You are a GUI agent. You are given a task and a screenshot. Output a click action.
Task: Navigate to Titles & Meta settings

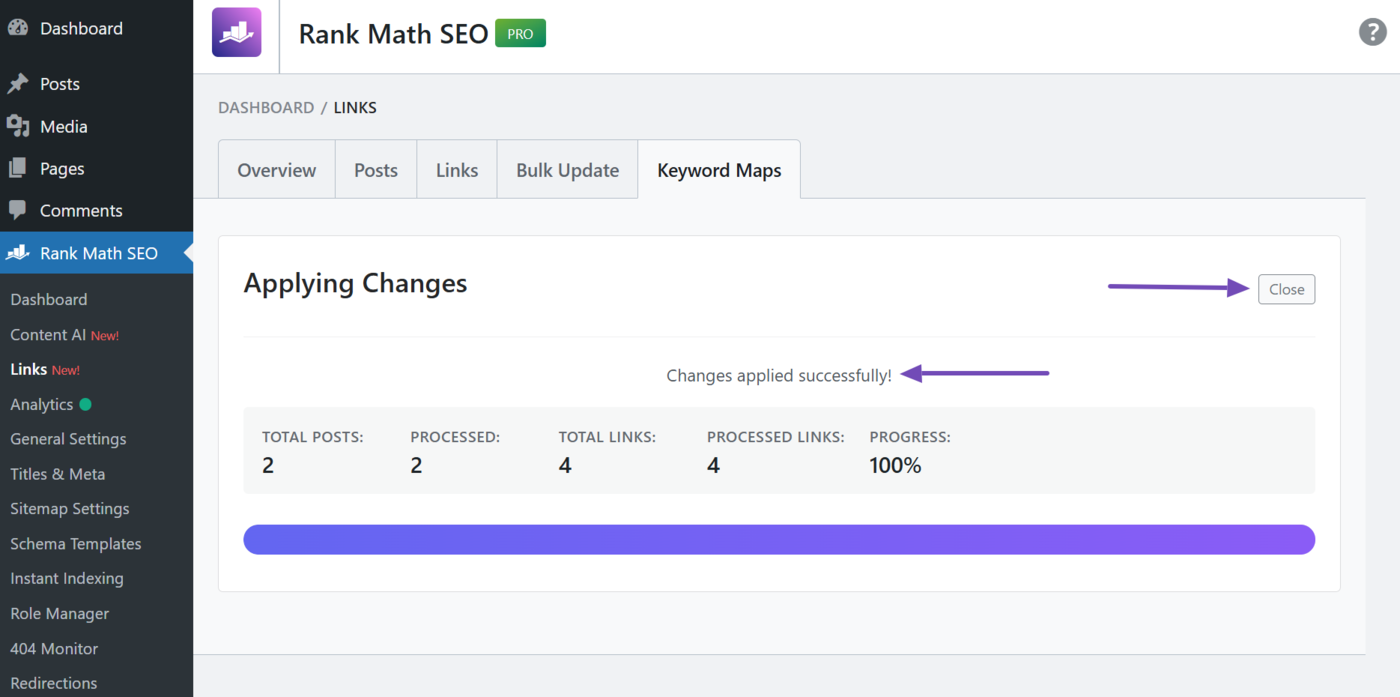tap(57, 474)
